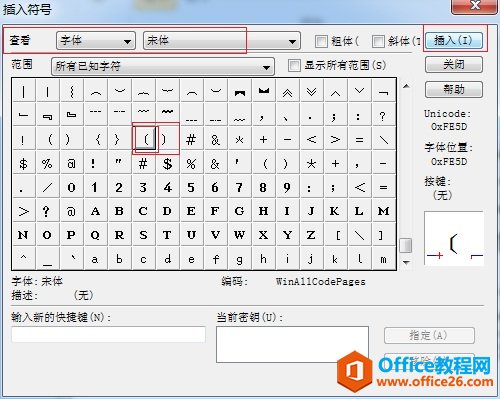The image size is (500, 399).
Task: Select the lowercase k symbol cell
Action: 335,258
